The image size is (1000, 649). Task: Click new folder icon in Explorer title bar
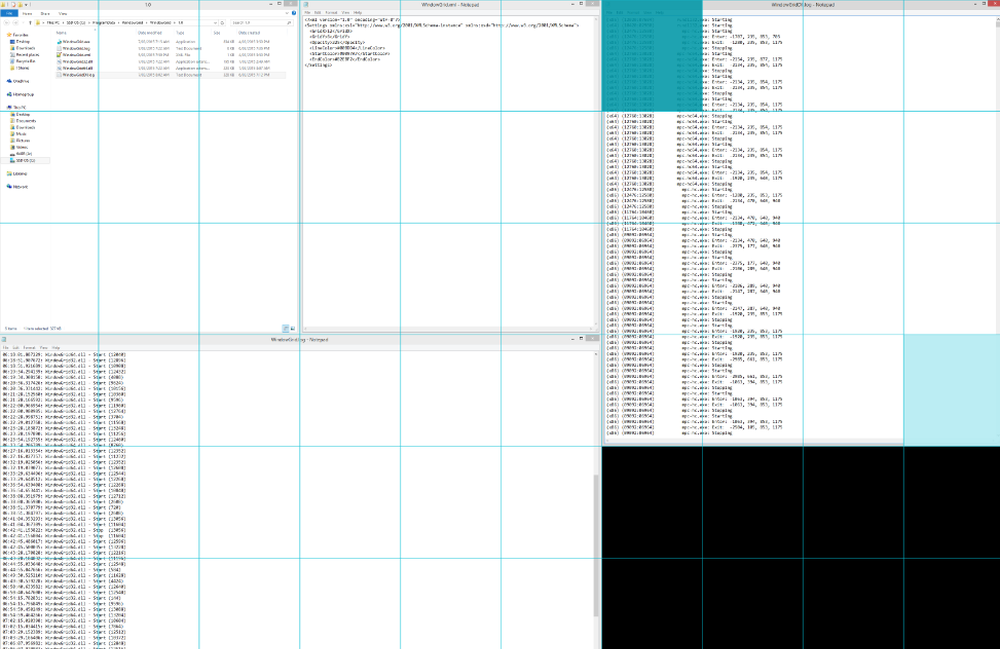click(x=20, y=4)
